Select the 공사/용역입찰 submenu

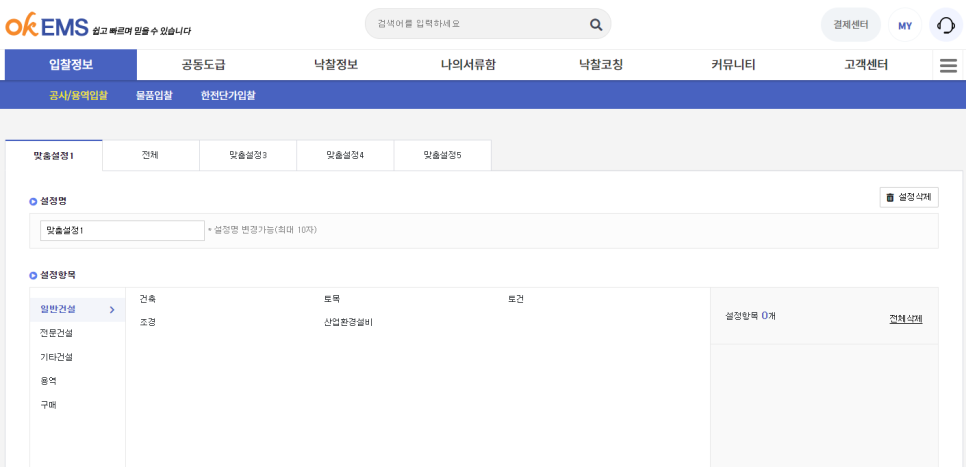pyautogui.click(x=78, y=95)
